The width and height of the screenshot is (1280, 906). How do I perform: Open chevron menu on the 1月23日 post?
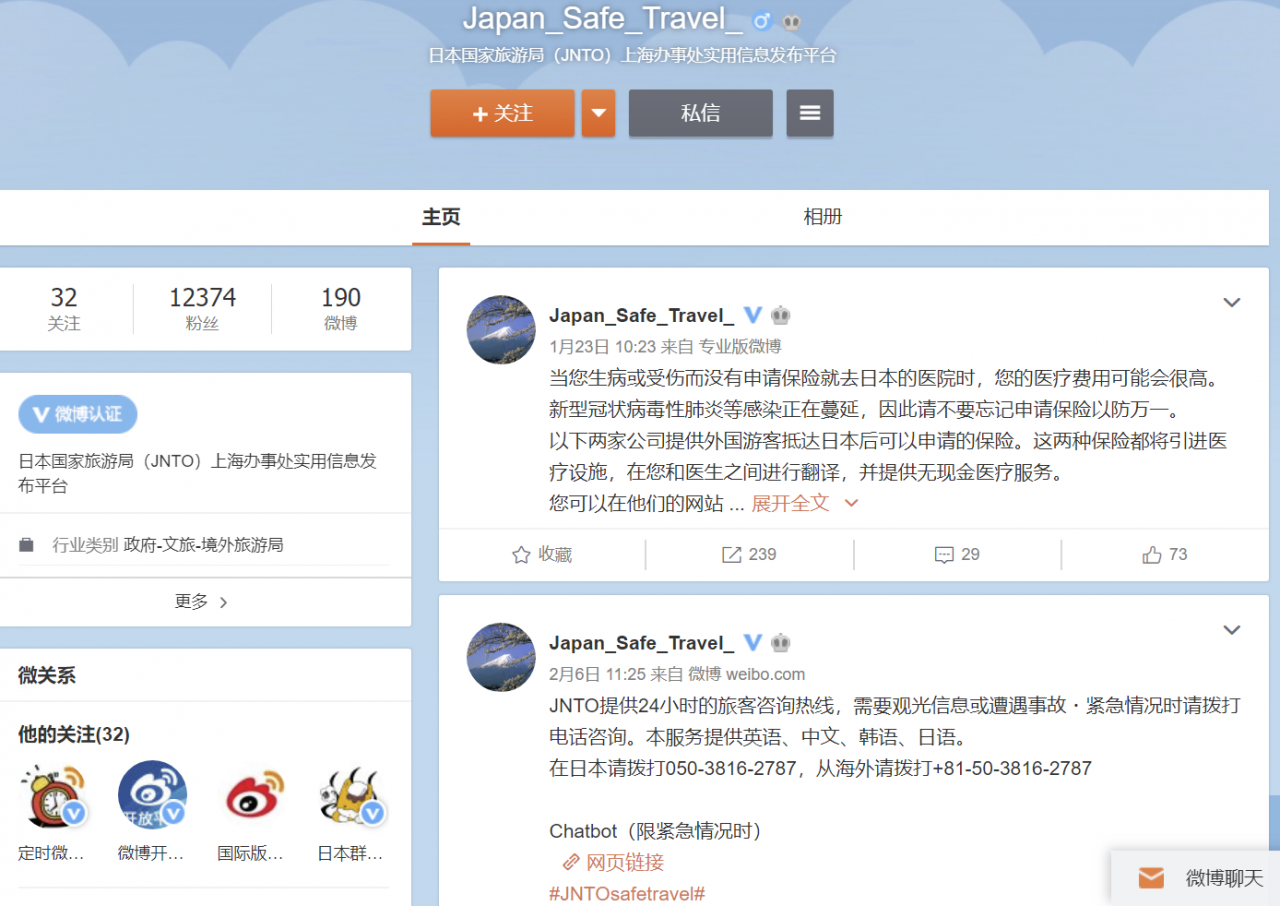pyautogui.click(x=1232, y=302)
